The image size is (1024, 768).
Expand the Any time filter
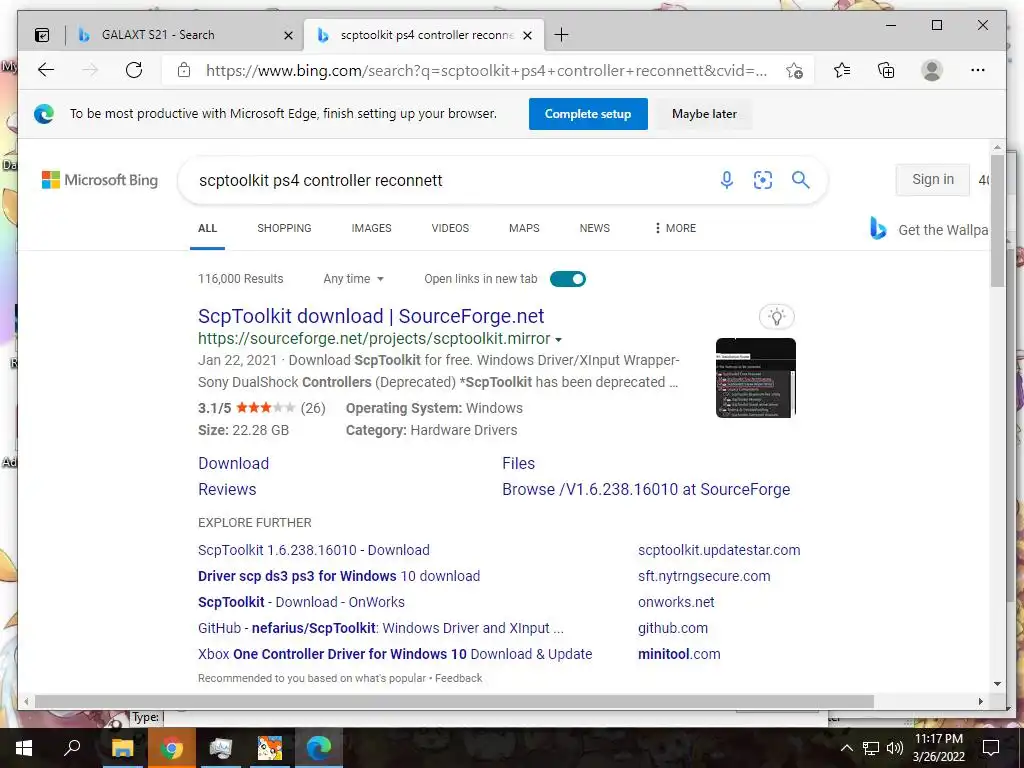pyautogui.click(x=353, y=279)
